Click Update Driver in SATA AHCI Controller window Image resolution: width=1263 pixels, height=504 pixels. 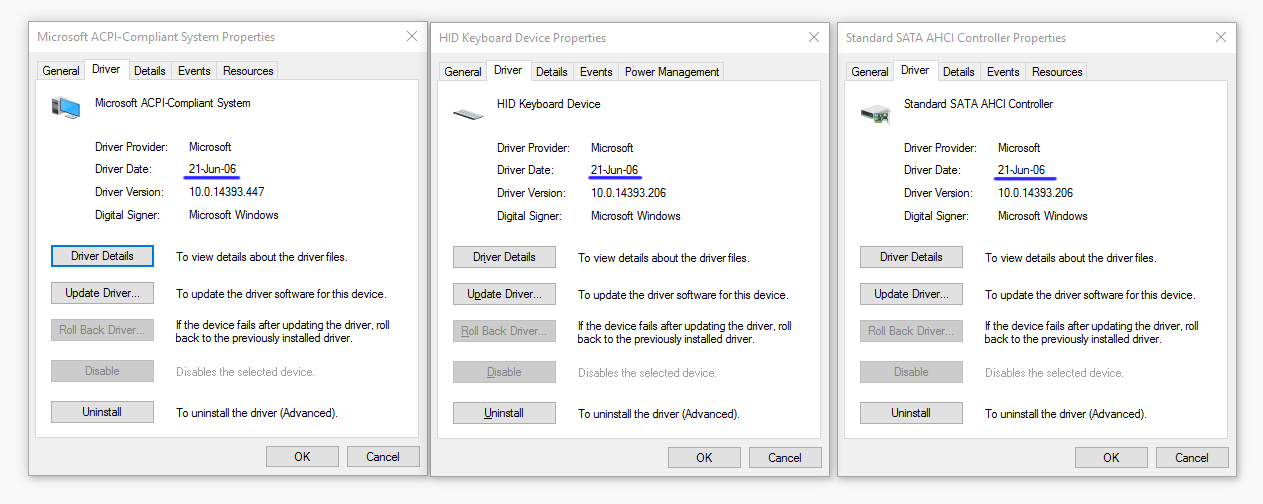tap(911, 294)
